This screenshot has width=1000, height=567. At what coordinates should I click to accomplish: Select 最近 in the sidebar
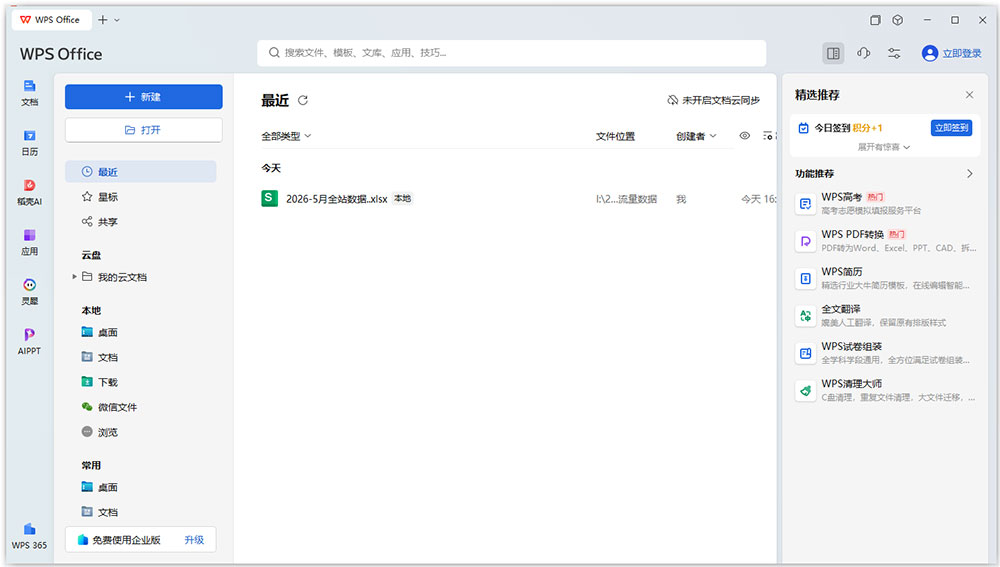(140, 172)
